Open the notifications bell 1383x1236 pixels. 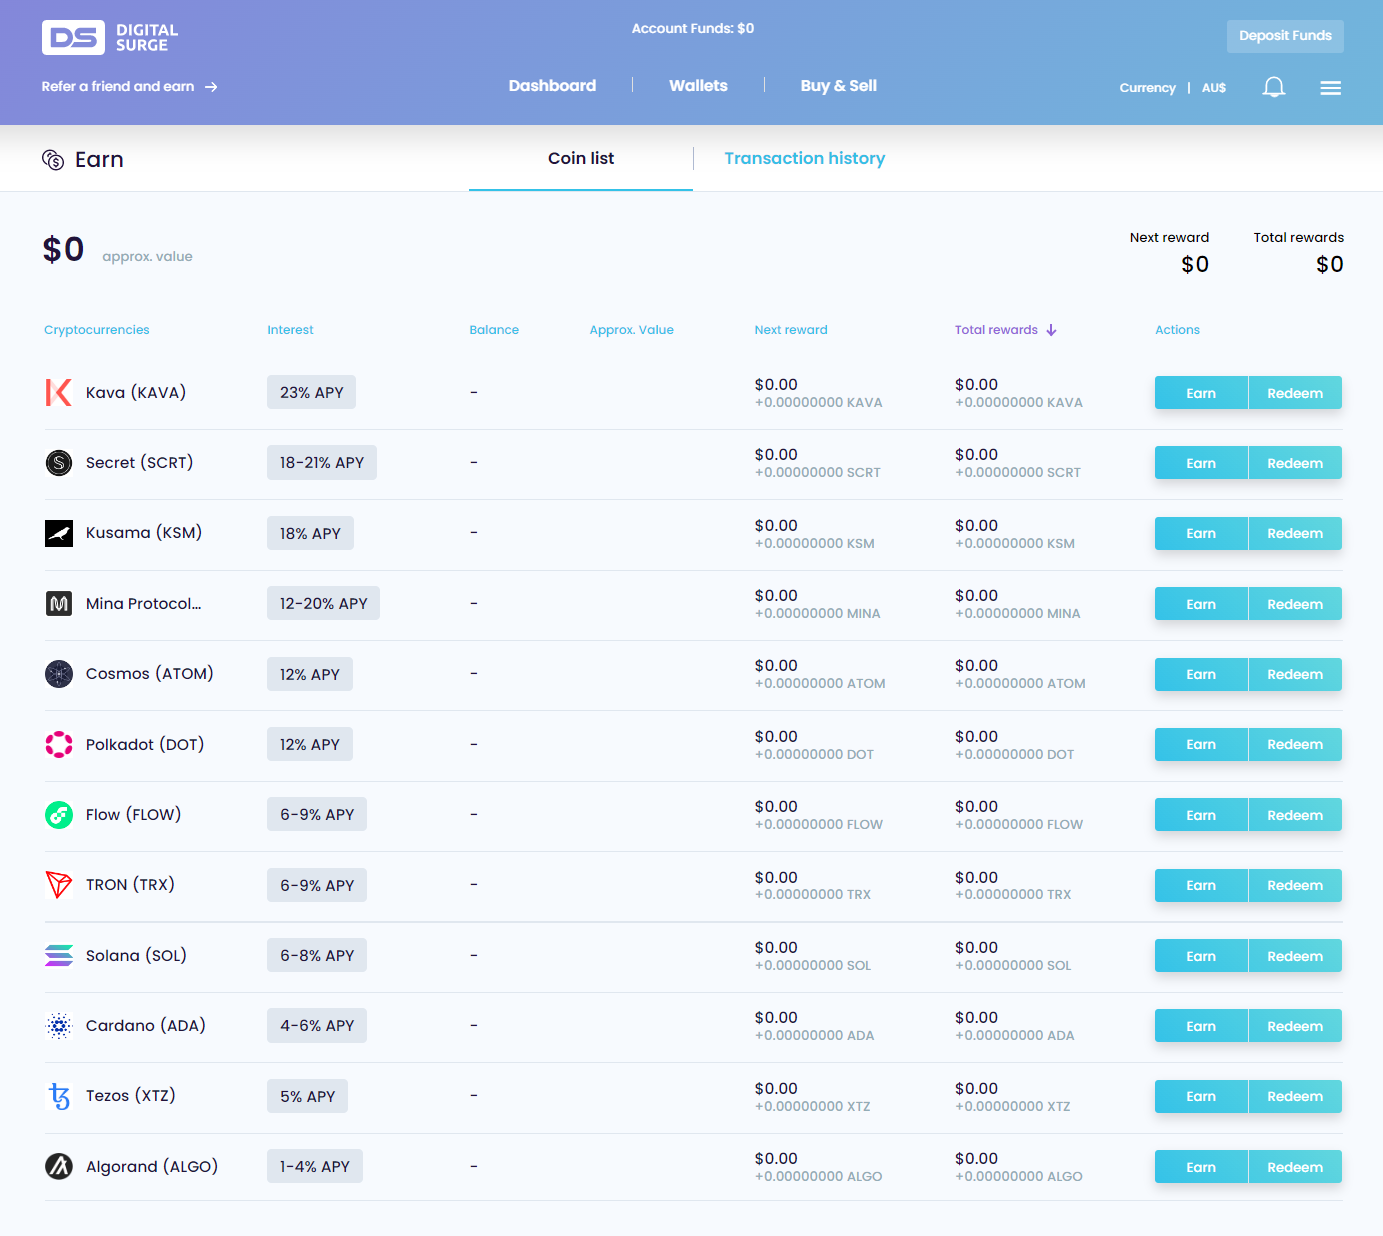1274,87
